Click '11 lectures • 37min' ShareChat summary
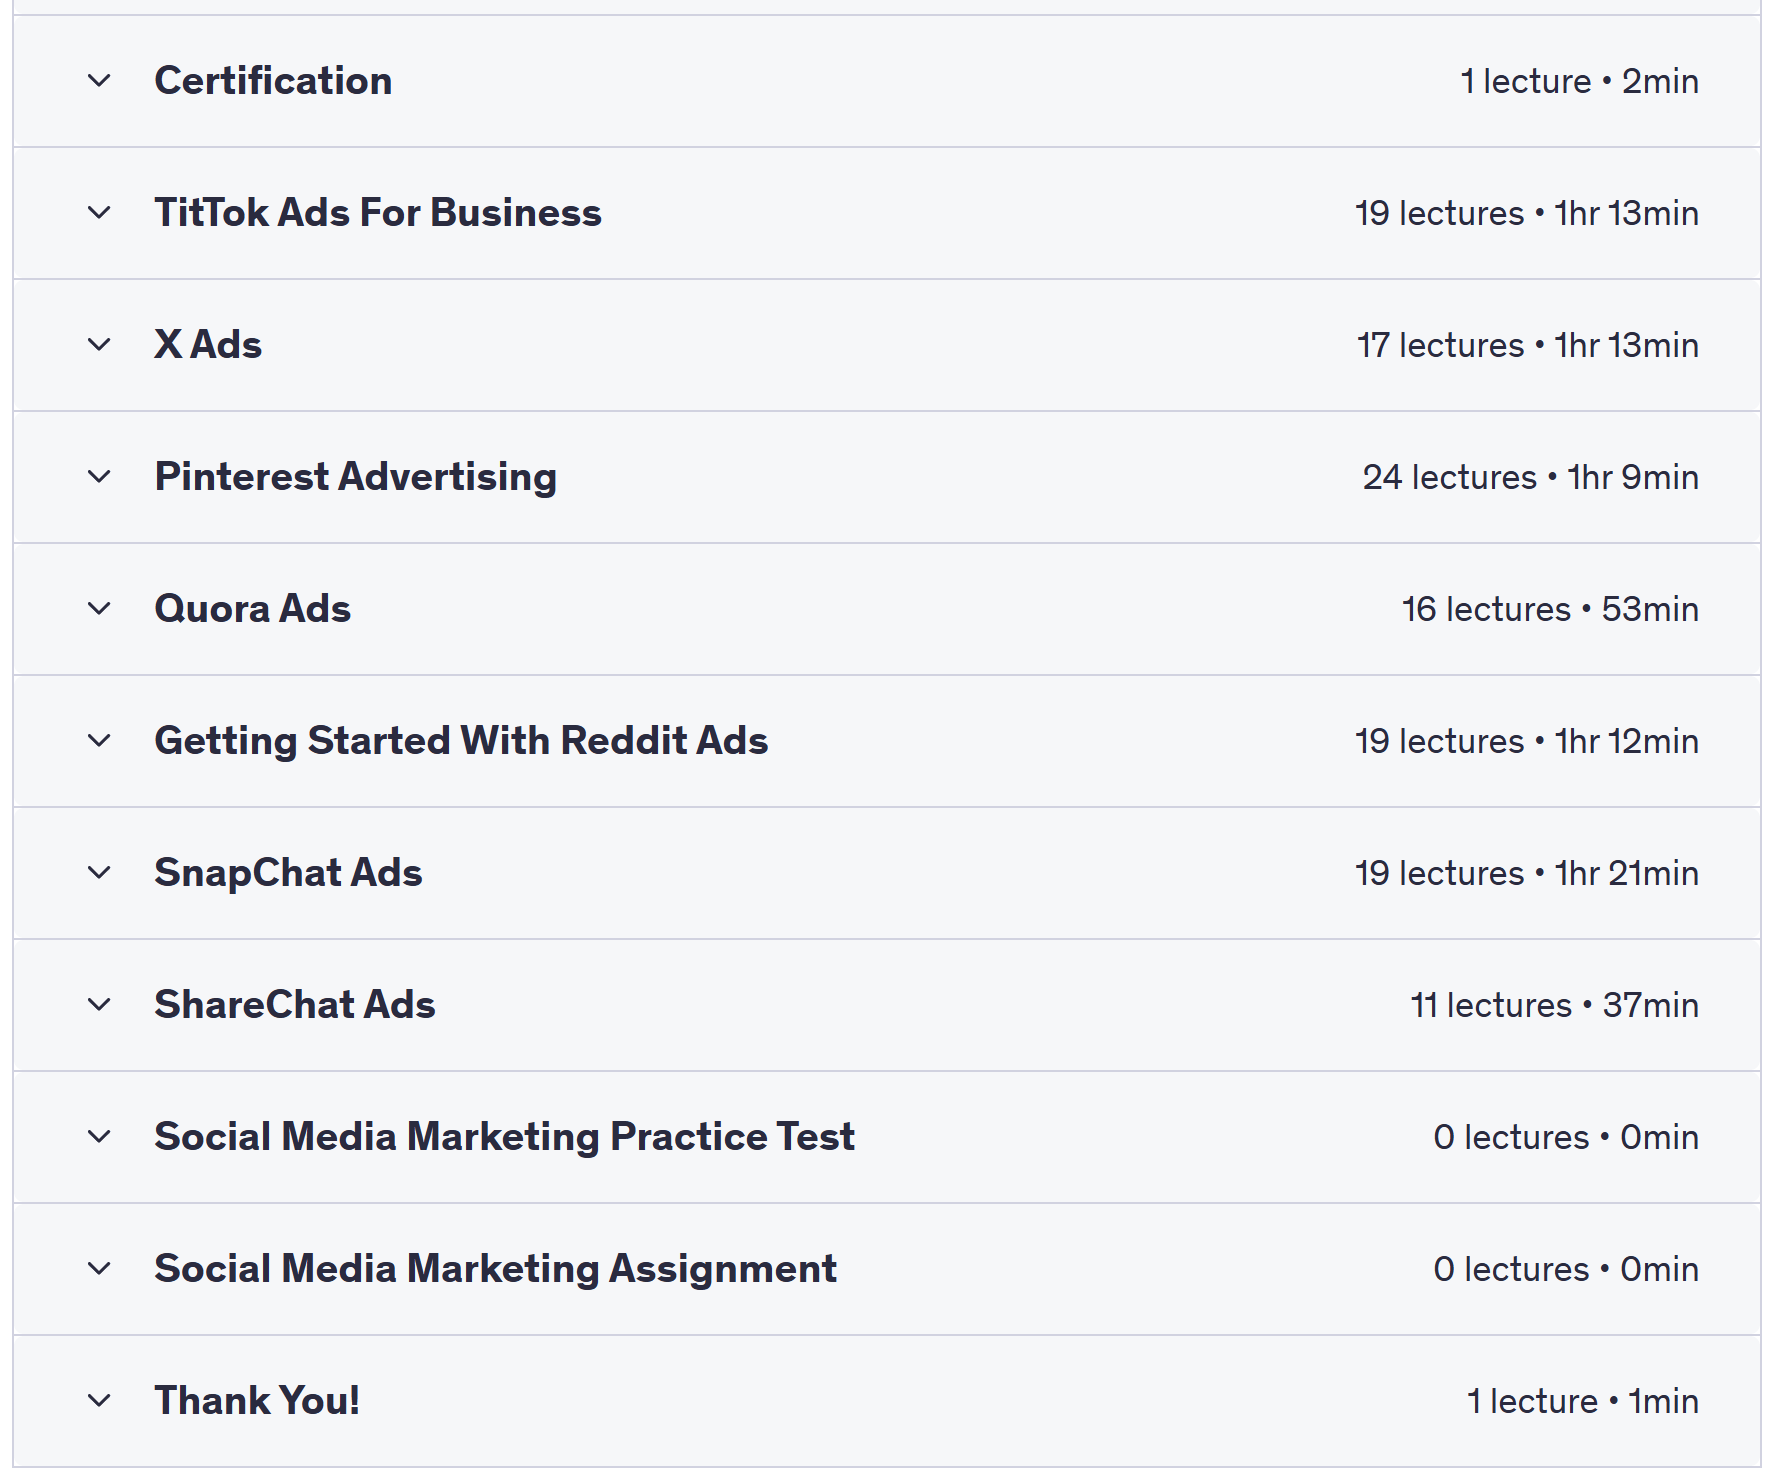This screenshot has height=1472, width=1772. (1554, 1005)
